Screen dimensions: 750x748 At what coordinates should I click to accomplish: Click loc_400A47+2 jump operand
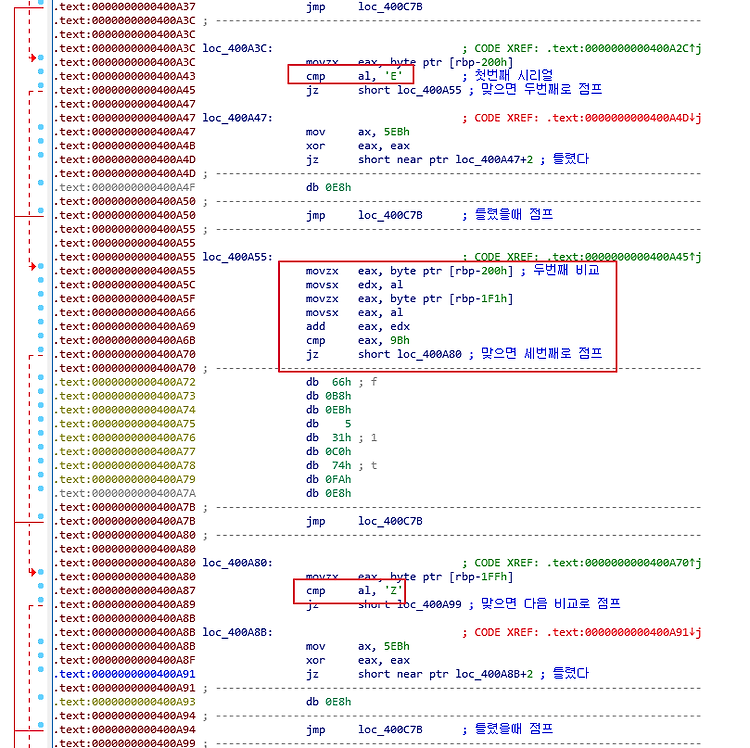(494, 159)
